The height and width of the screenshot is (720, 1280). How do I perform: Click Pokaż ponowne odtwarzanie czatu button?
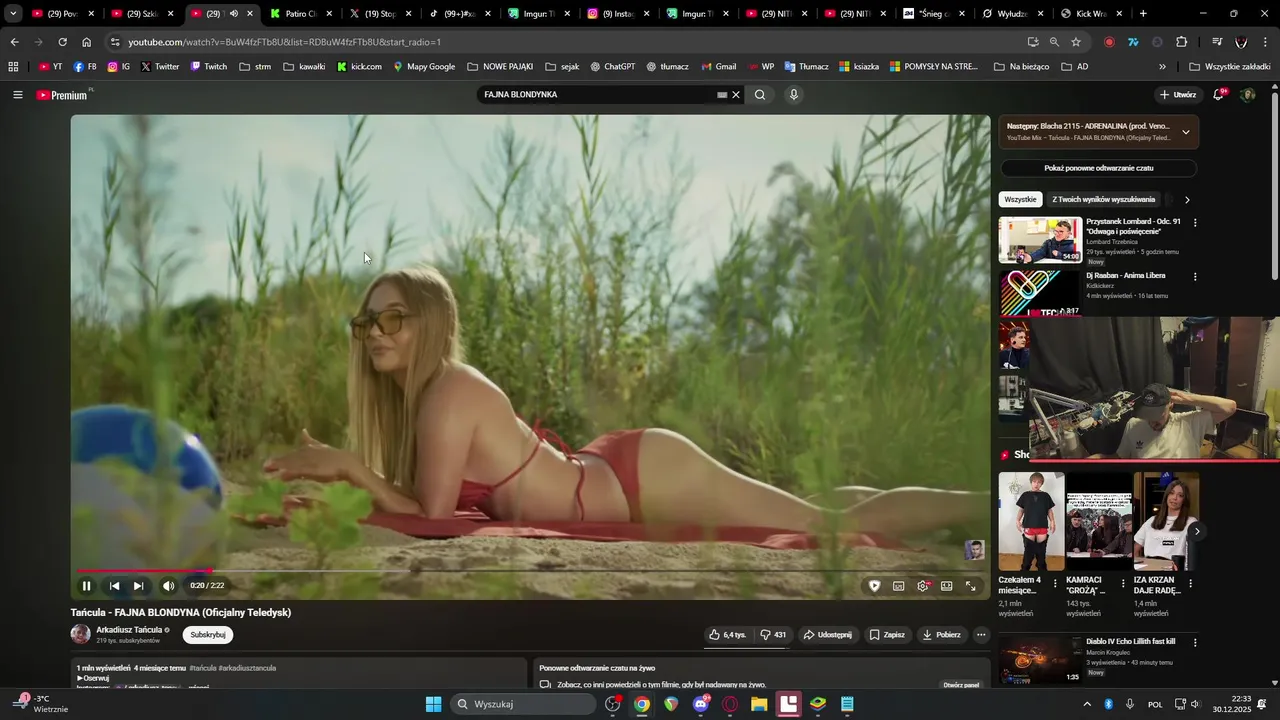pyautogui.click(x=1099, y=168)
